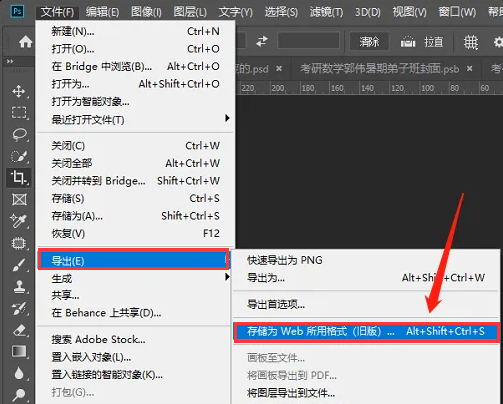
Task: Choose 在 Bridge 中浏览(B)...
Action: click(136, 67)
